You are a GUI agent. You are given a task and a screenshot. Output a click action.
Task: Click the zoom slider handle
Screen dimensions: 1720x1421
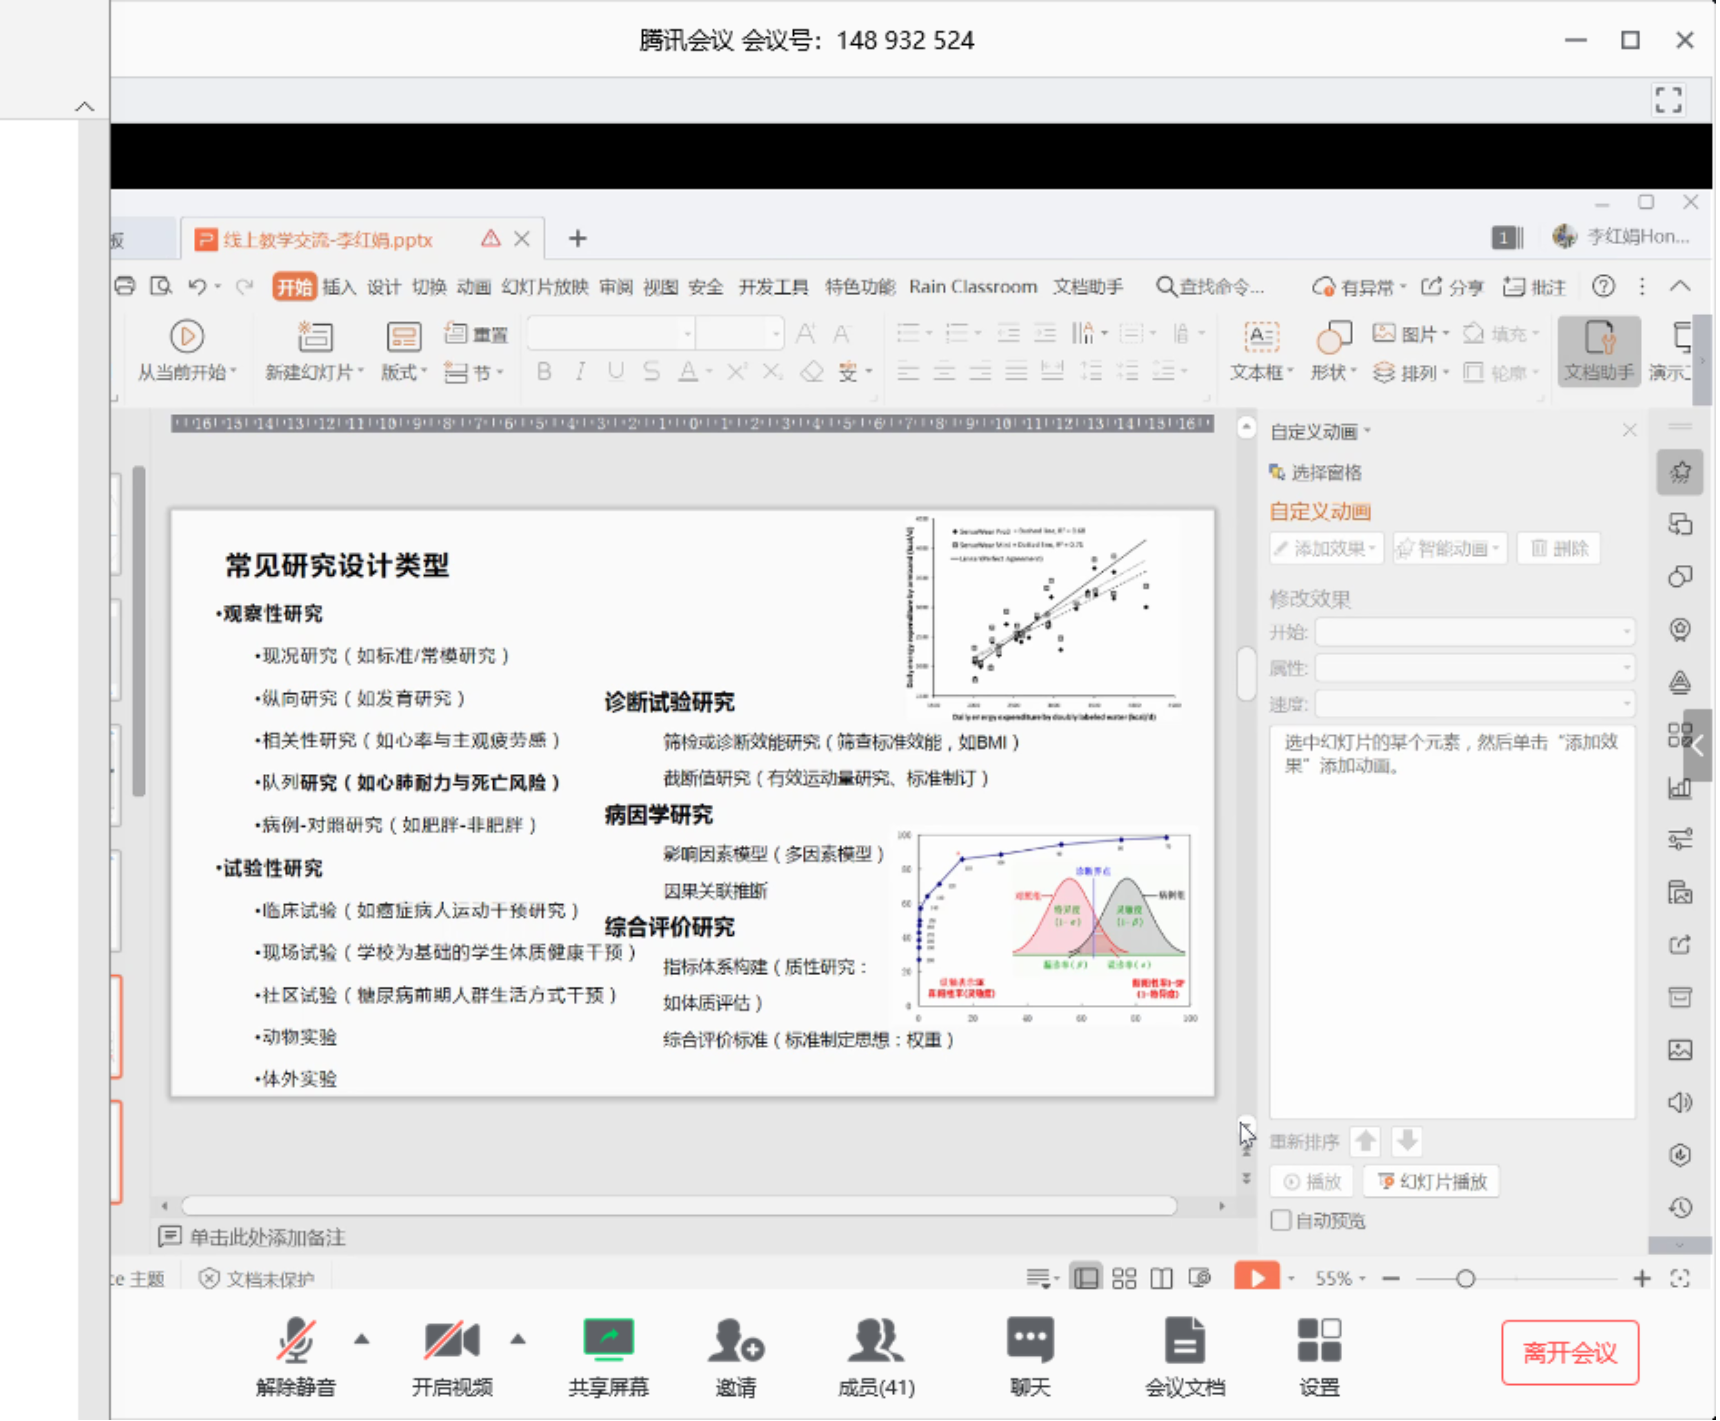click(1465, 1279)
